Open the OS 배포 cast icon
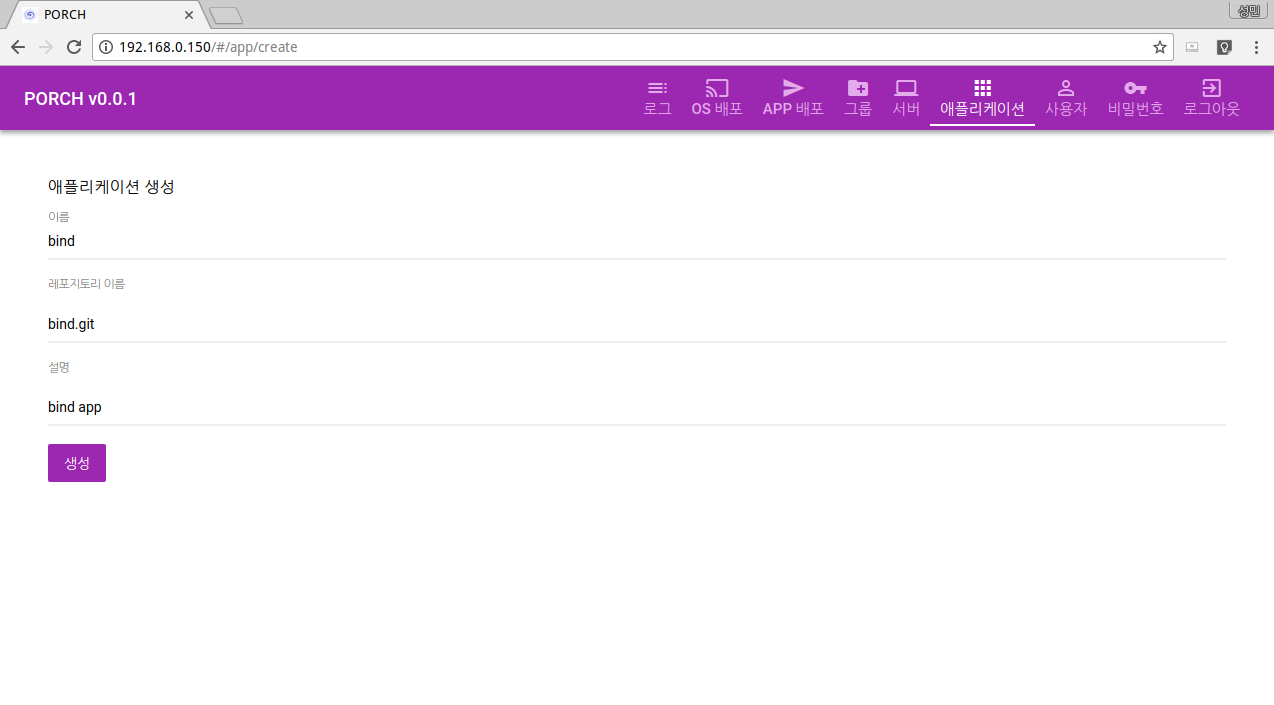This screenshot has height=705, width=1274. coord(717,88)
